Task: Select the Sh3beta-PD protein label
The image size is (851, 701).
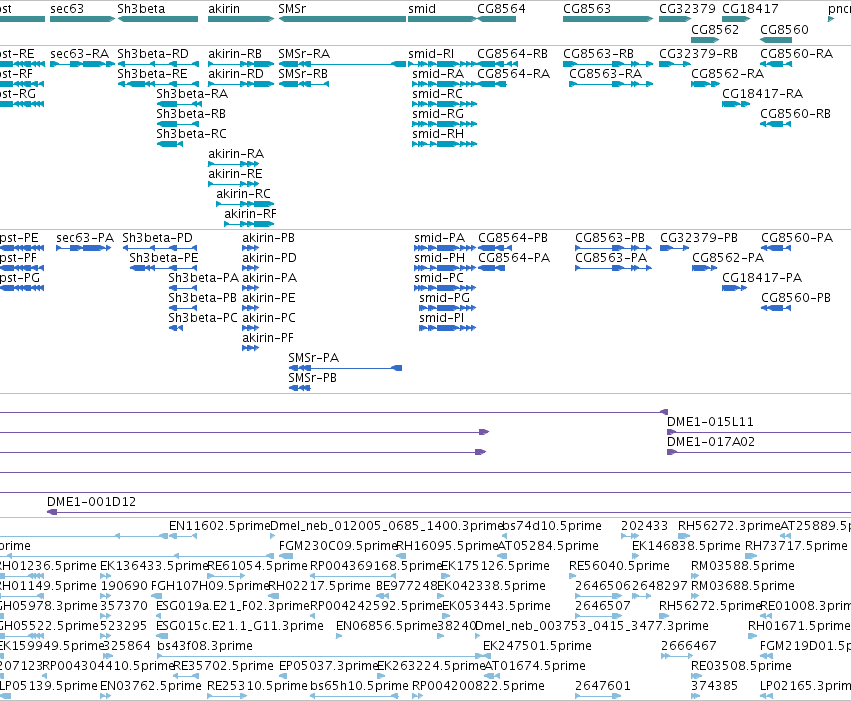Action: click(157, 238)
